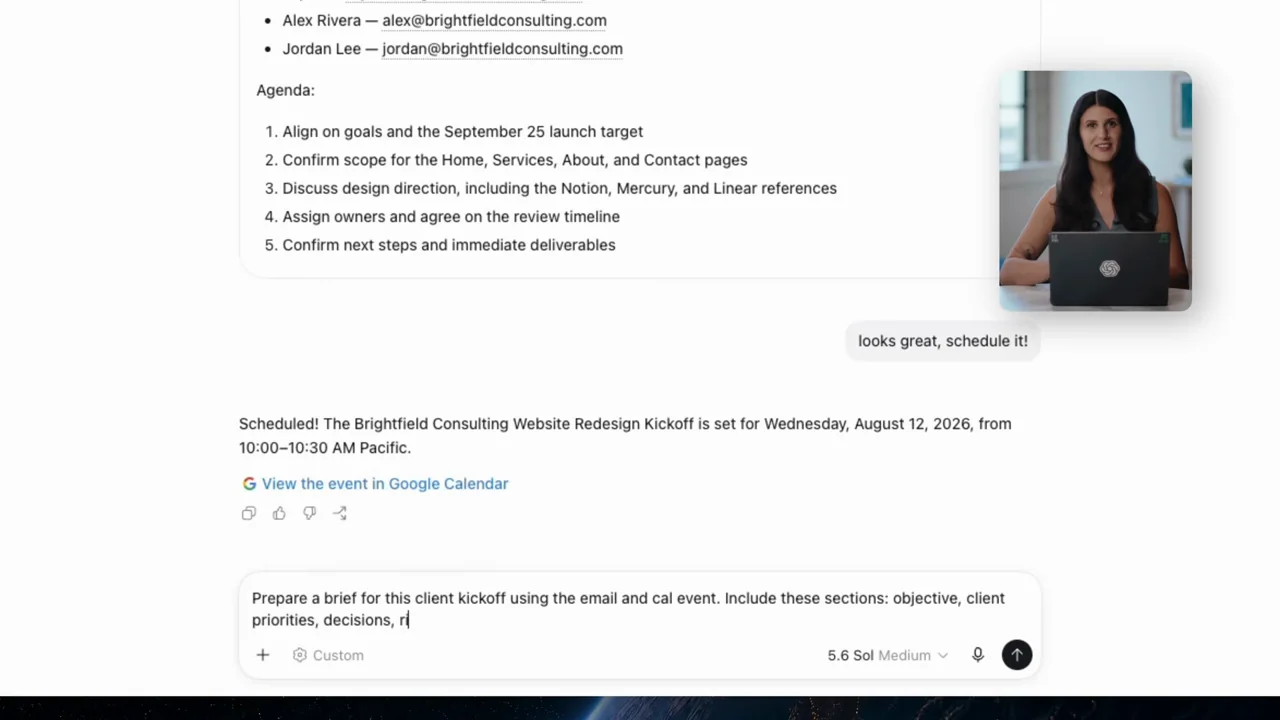Viewport: 1280px width, 720px height.
Task: Open the 5.6 Sol Medium model dropdown
Action: [887, 655]
